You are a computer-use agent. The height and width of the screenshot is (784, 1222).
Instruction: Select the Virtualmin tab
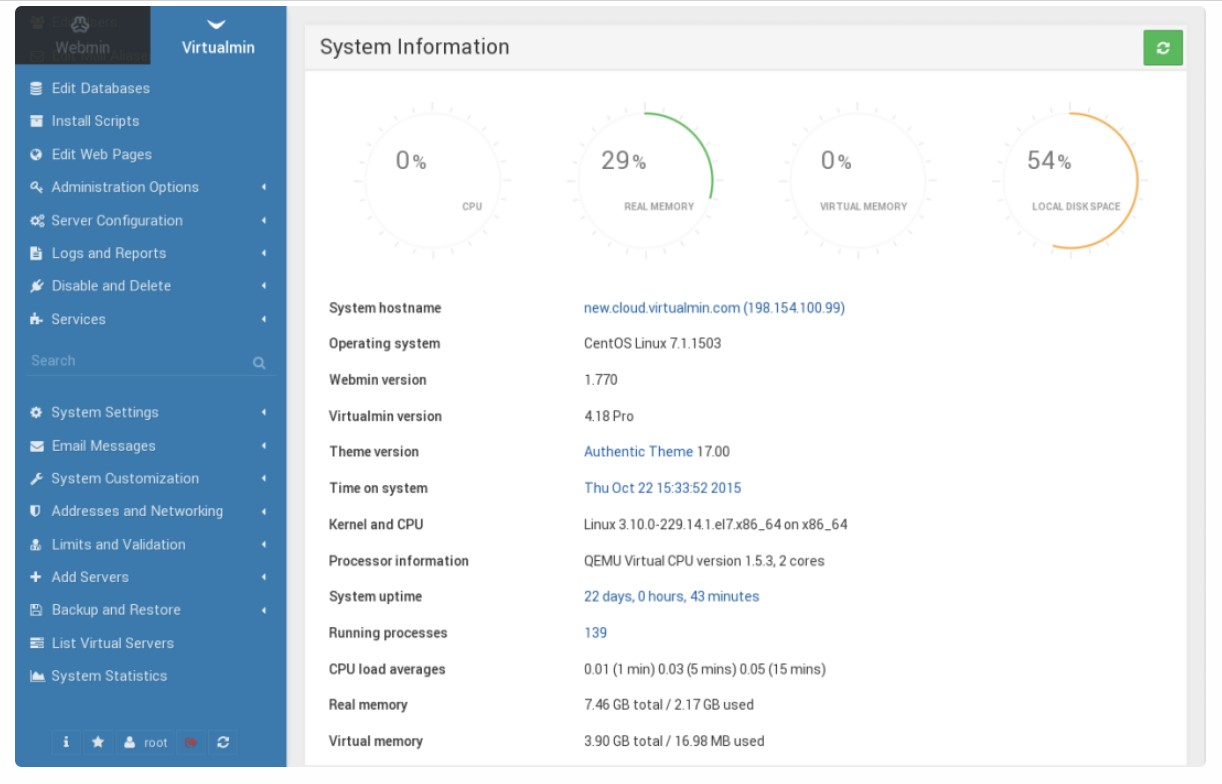218,36
